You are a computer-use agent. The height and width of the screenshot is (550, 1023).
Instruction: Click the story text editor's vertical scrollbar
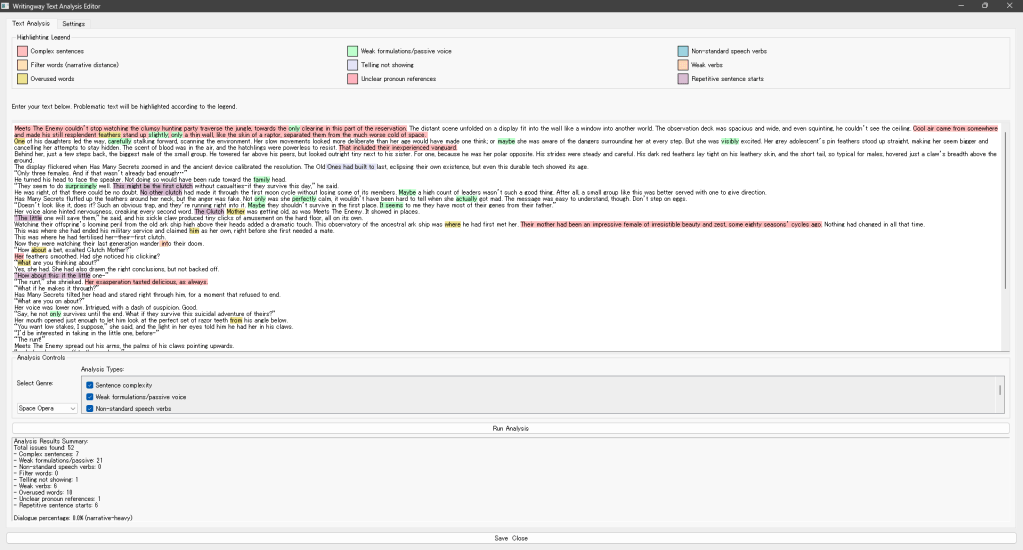(x=1006, y=220)
